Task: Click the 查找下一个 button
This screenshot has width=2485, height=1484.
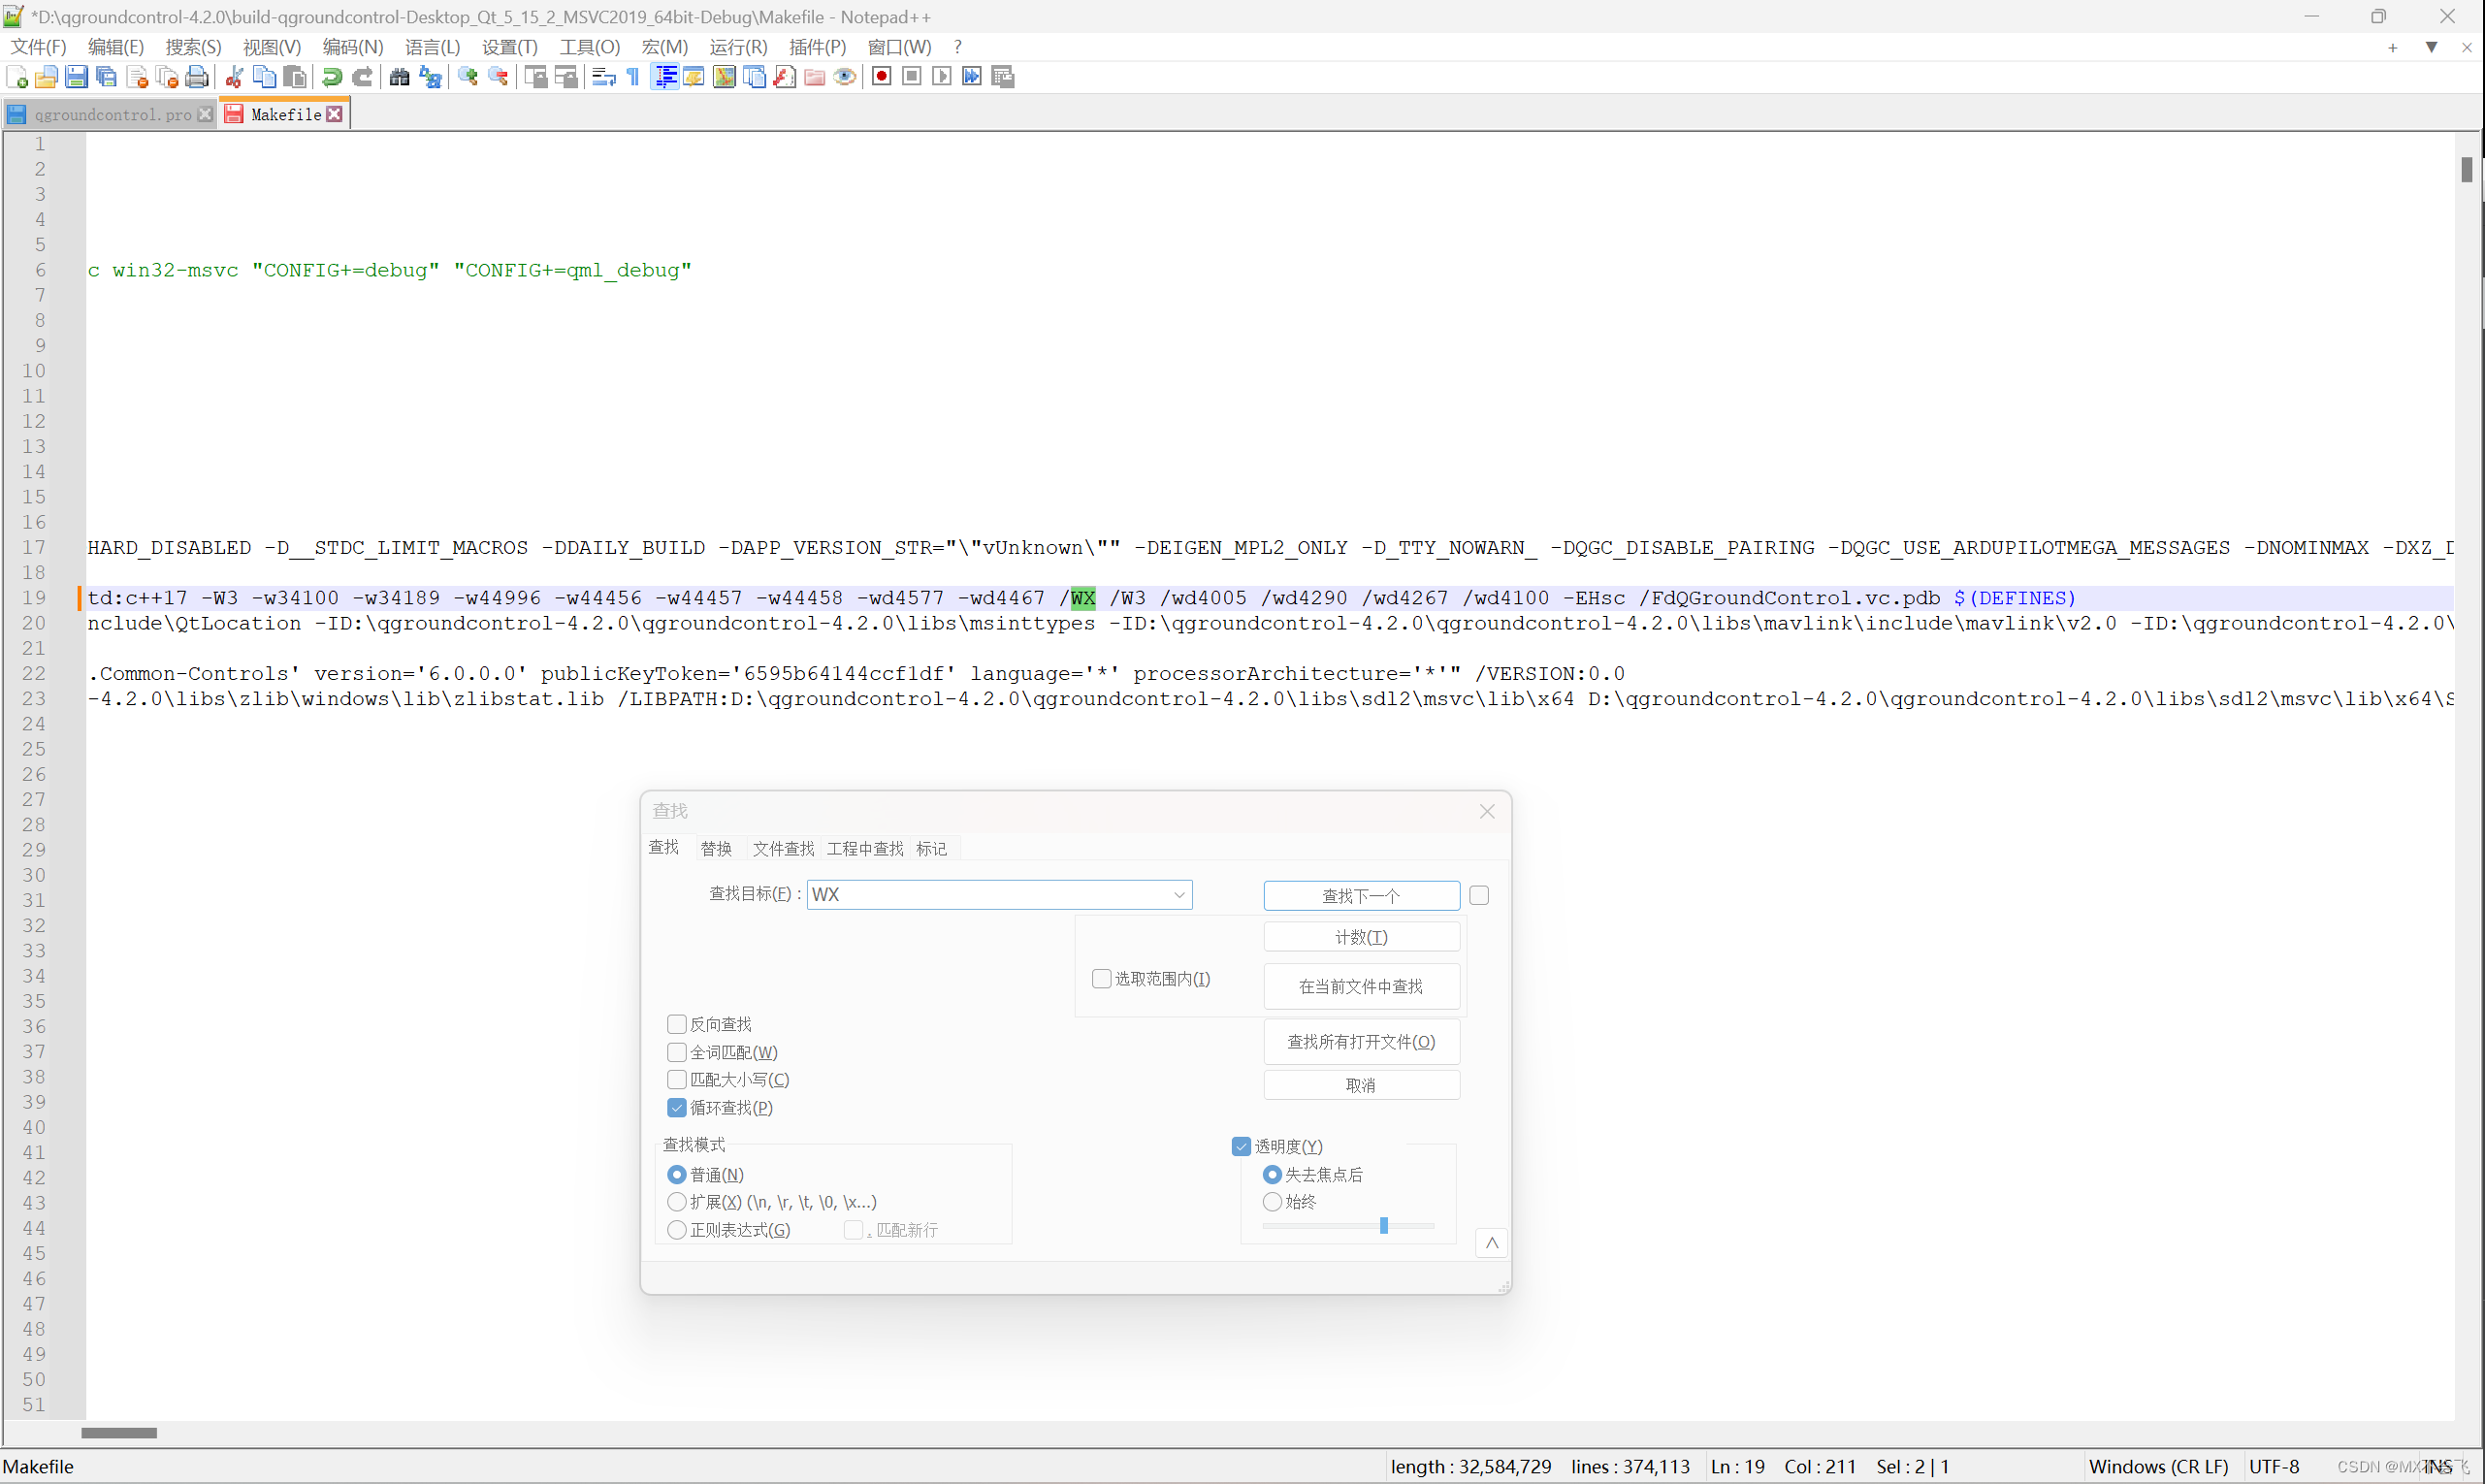Action: tap(1360, 896)
